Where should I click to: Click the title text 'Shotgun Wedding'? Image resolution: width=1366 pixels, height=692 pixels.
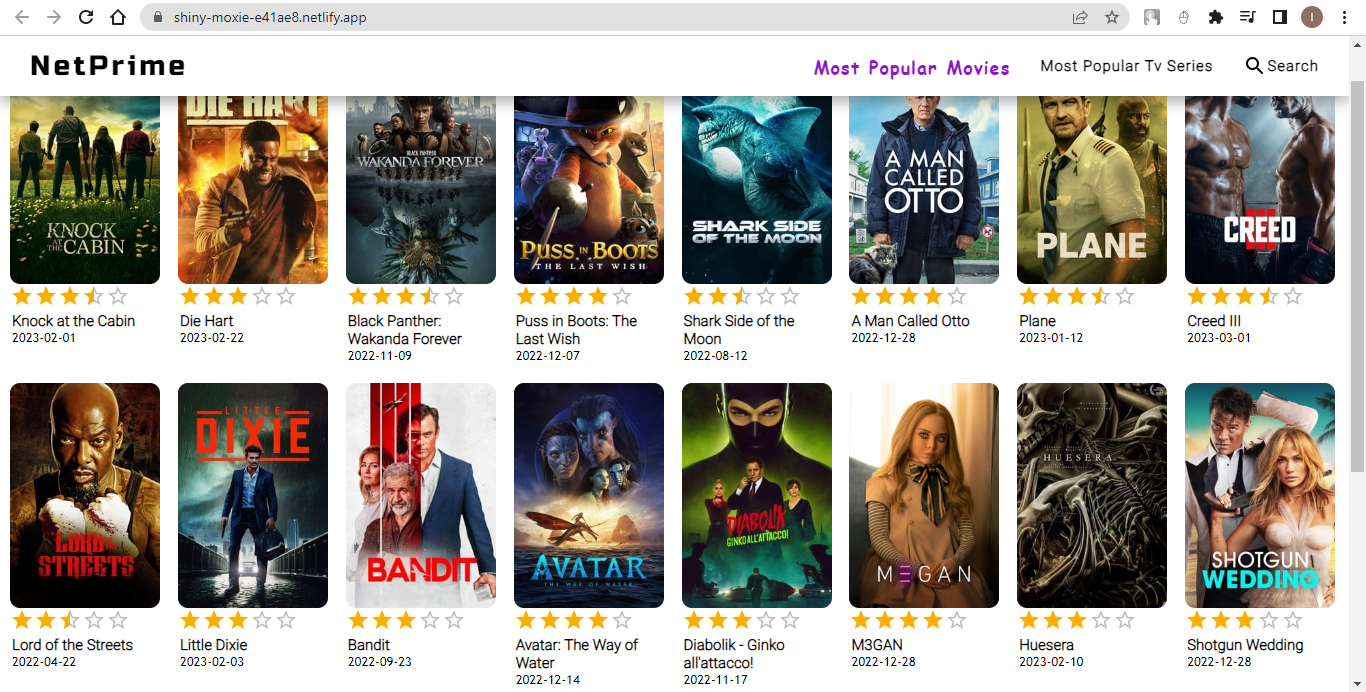[1245, 645]
